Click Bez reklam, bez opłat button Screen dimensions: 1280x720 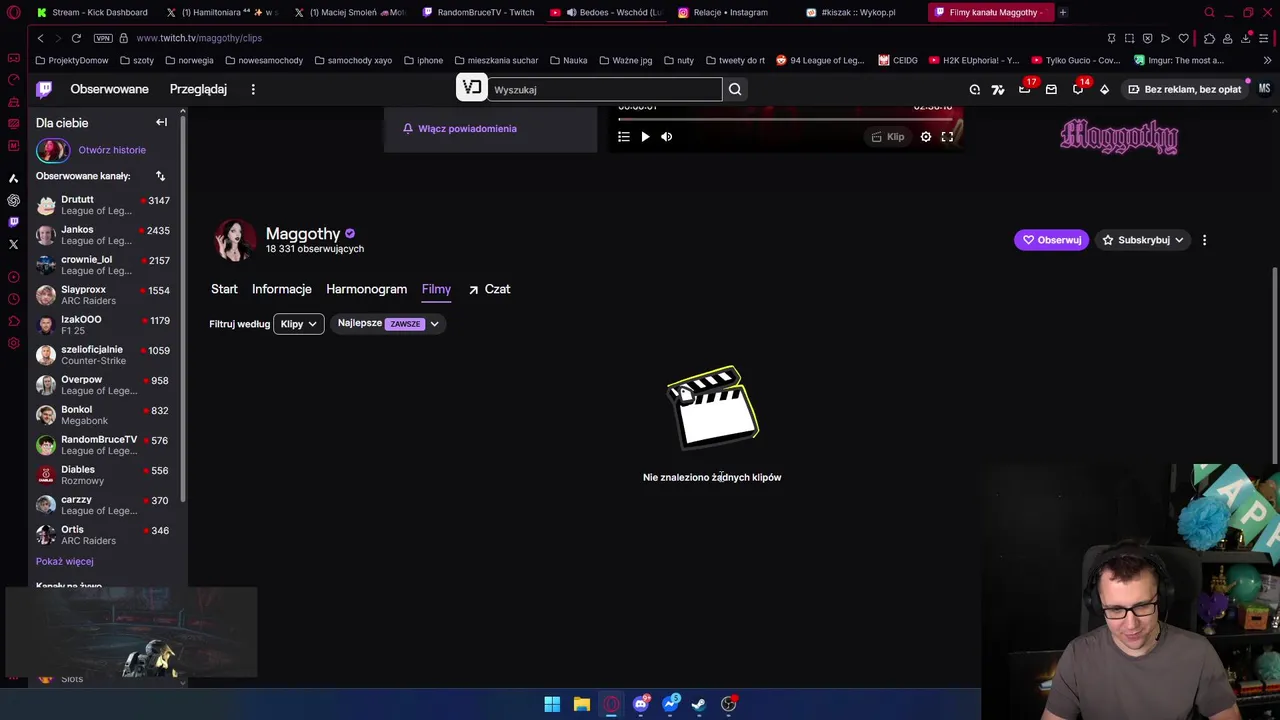click(x=1185, y=89)
